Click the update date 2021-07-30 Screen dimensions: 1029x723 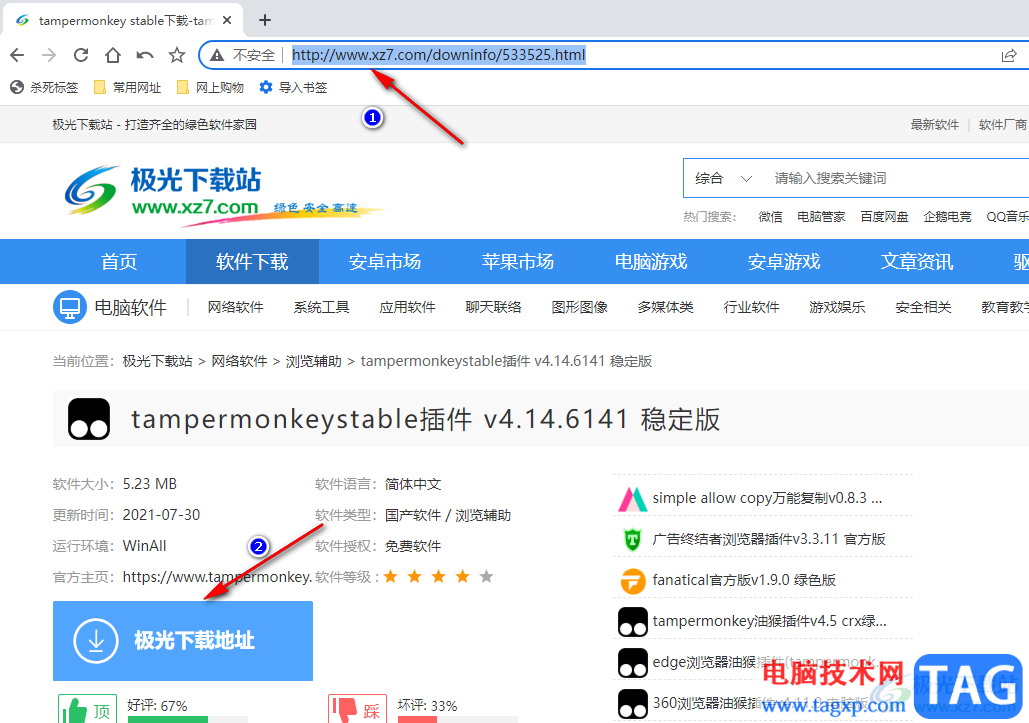161,515
